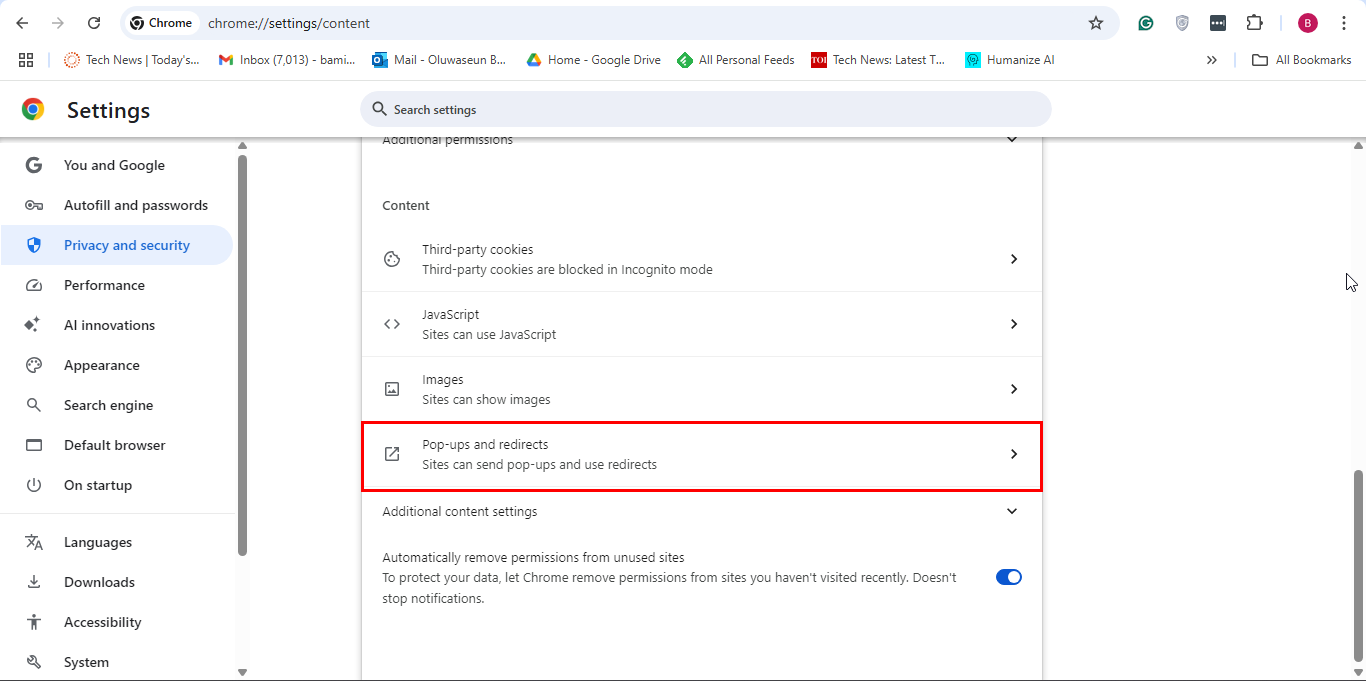Open Autofill and passwords settings

tap(135, 205)
